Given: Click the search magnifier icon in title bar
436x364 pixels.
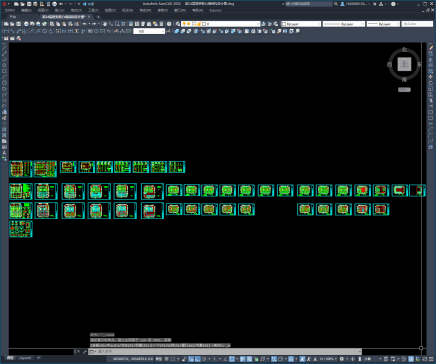Looking at the screenshot, I should [336, 4].
